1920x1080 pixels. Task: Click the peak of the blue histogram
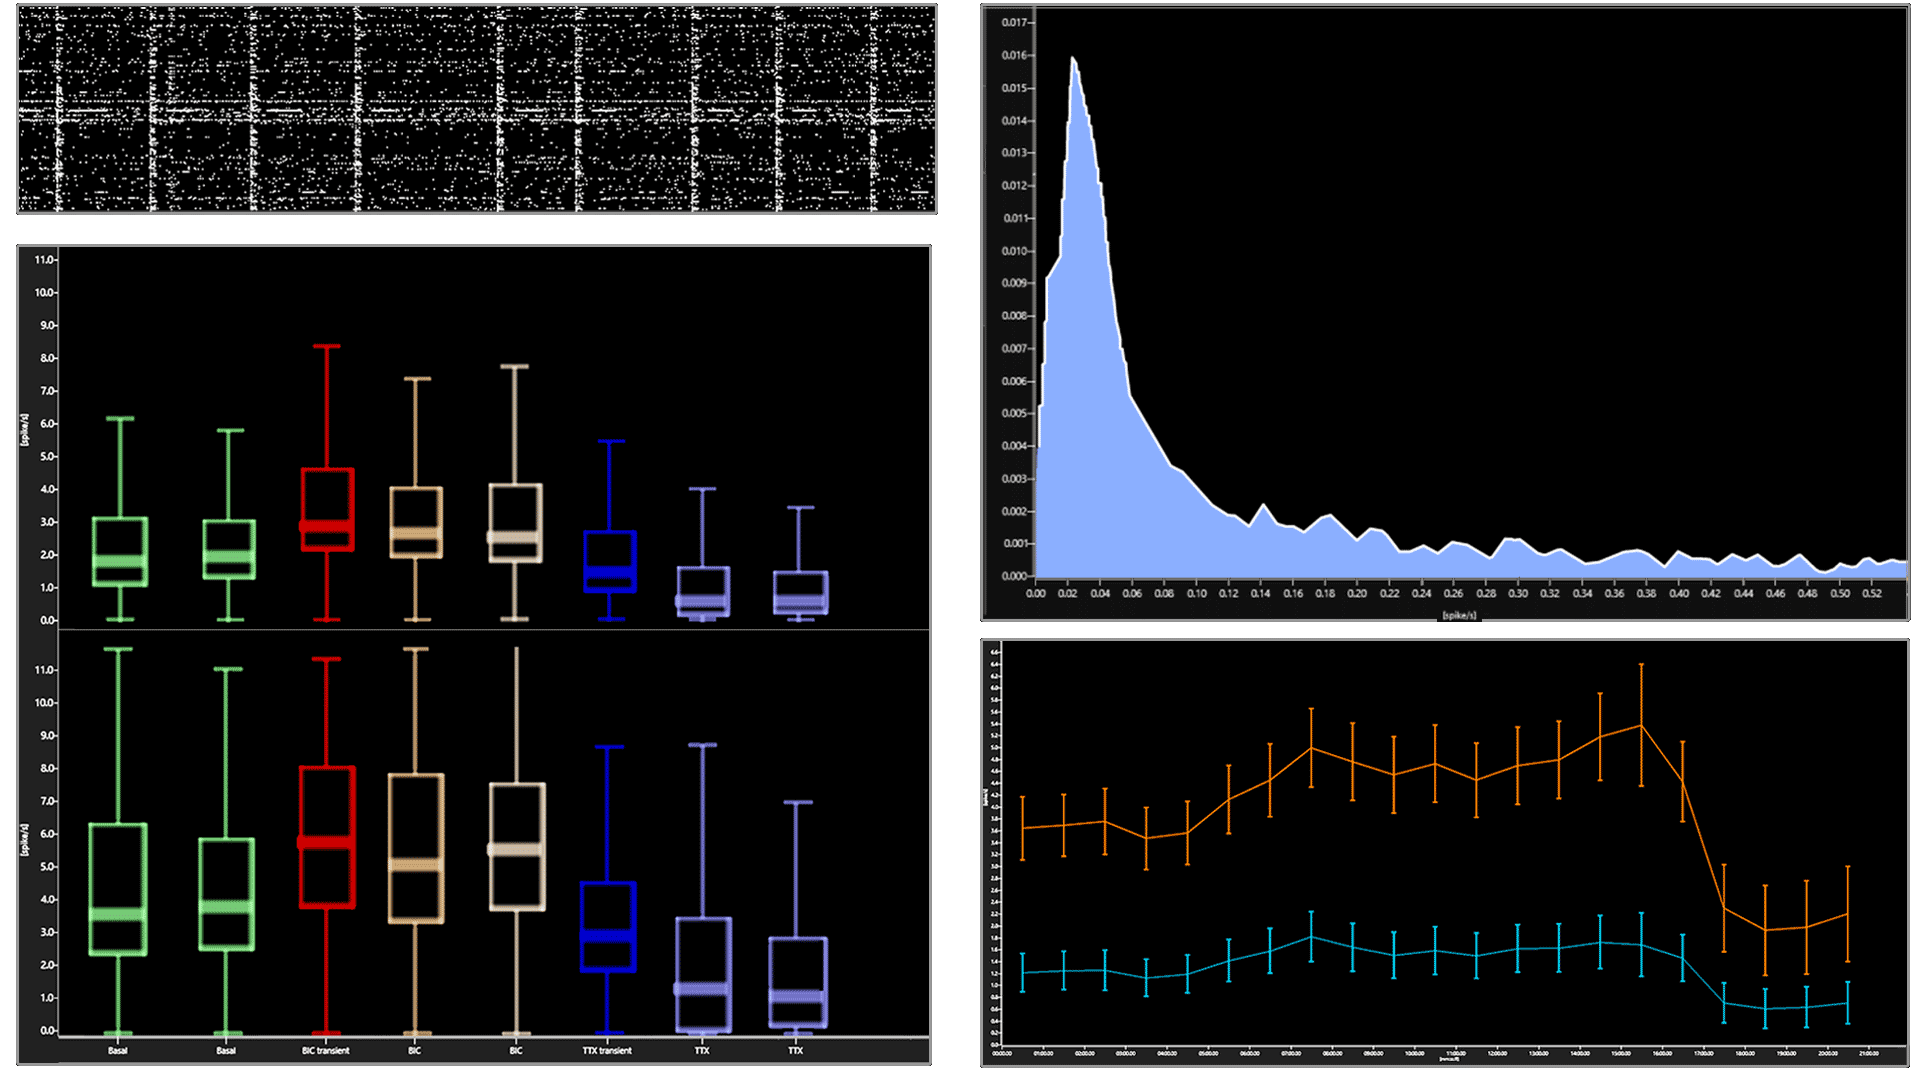1072,58
